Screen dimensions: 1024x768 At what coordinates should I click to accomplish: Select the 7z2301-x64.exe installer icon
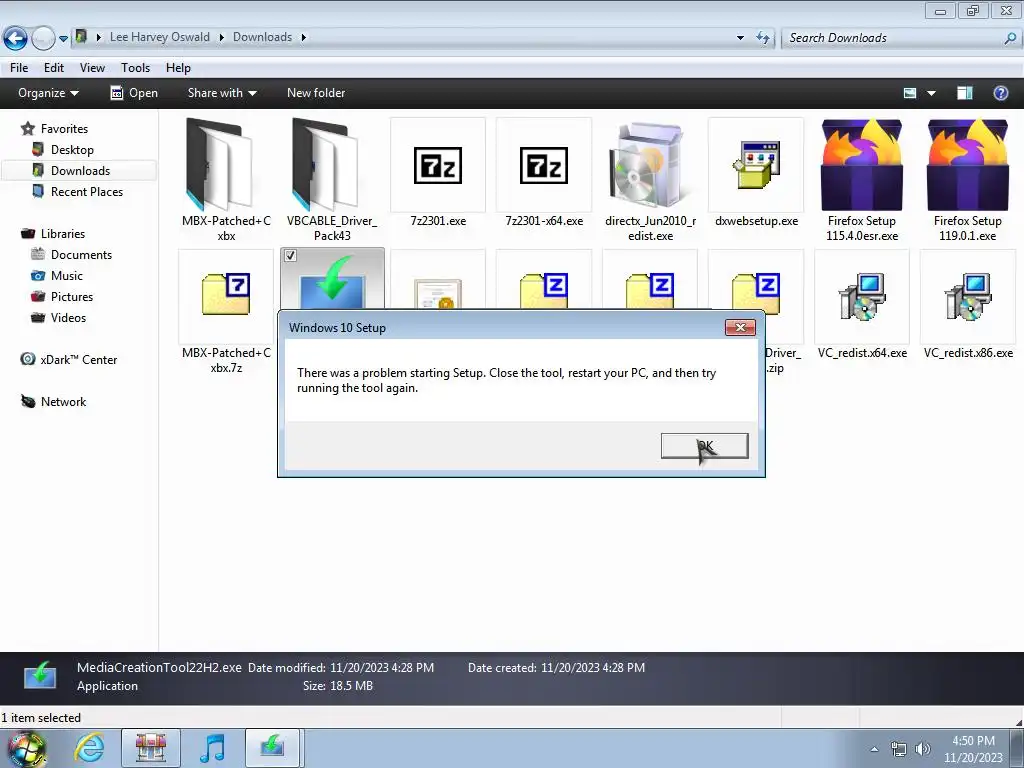(x=543, y=165)
